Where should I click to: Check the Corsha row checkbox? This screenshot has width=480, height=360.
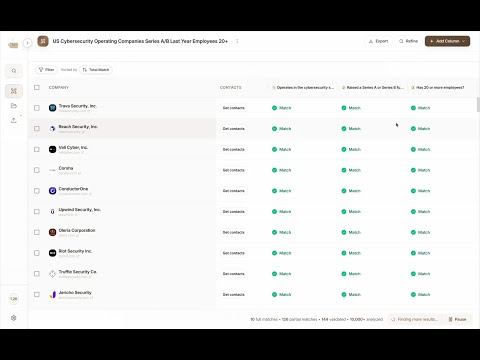coord(37,170)
